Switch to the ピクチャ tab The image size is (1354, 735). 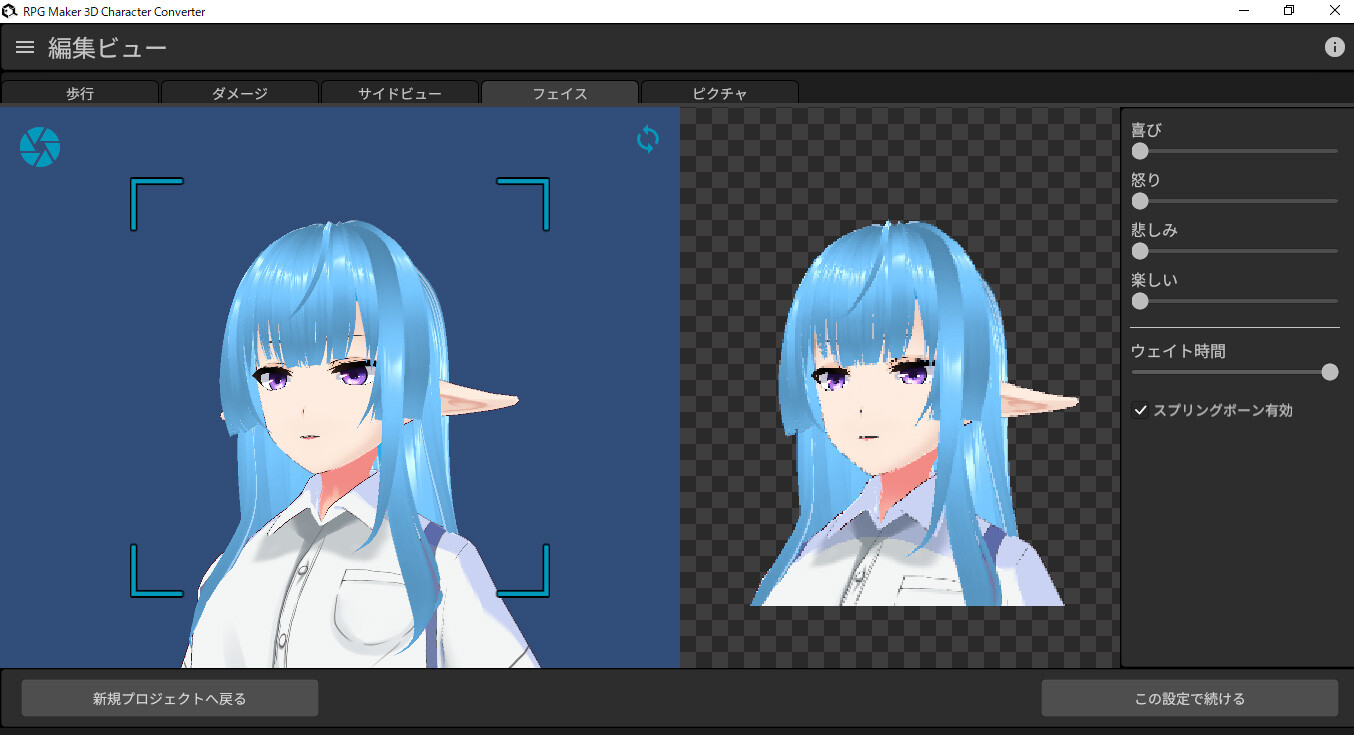[719, 93]
